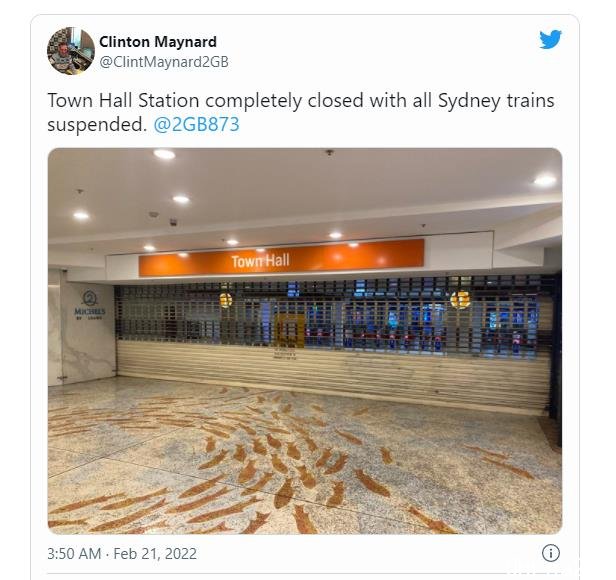Open the Town Hall station photo

[305, 341]
